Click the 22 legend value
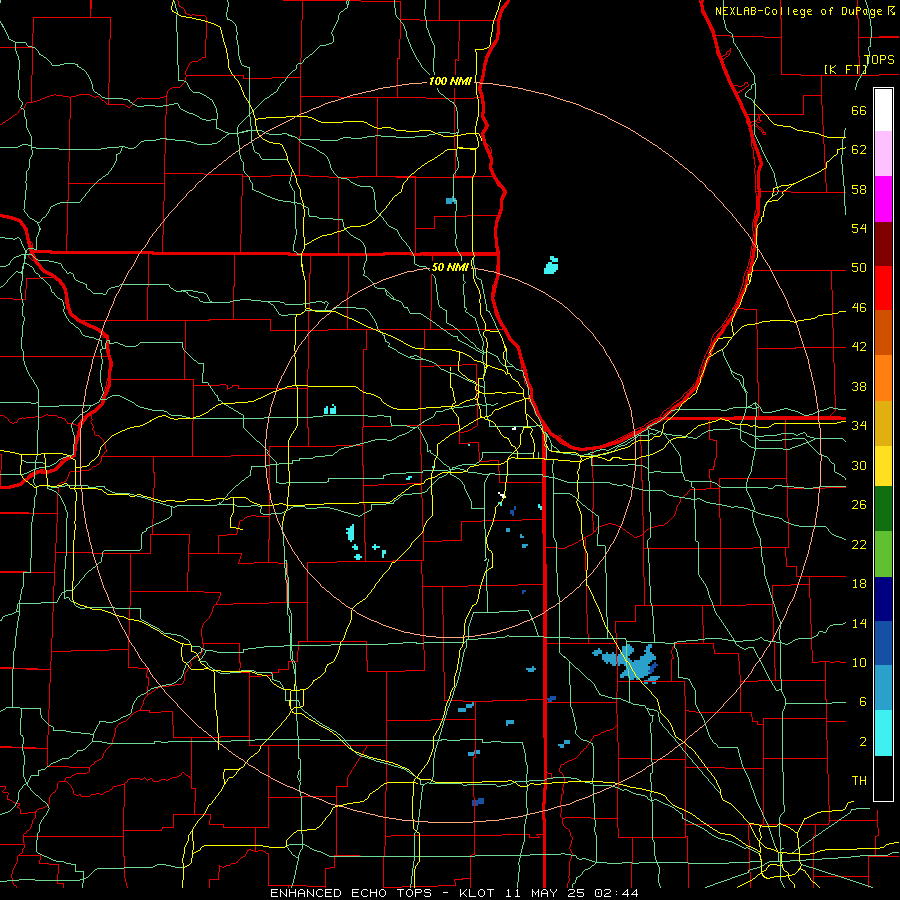Image resolution: width=900 pixels, height=900 pixels. pyautogui.click(x=859, y=544)
